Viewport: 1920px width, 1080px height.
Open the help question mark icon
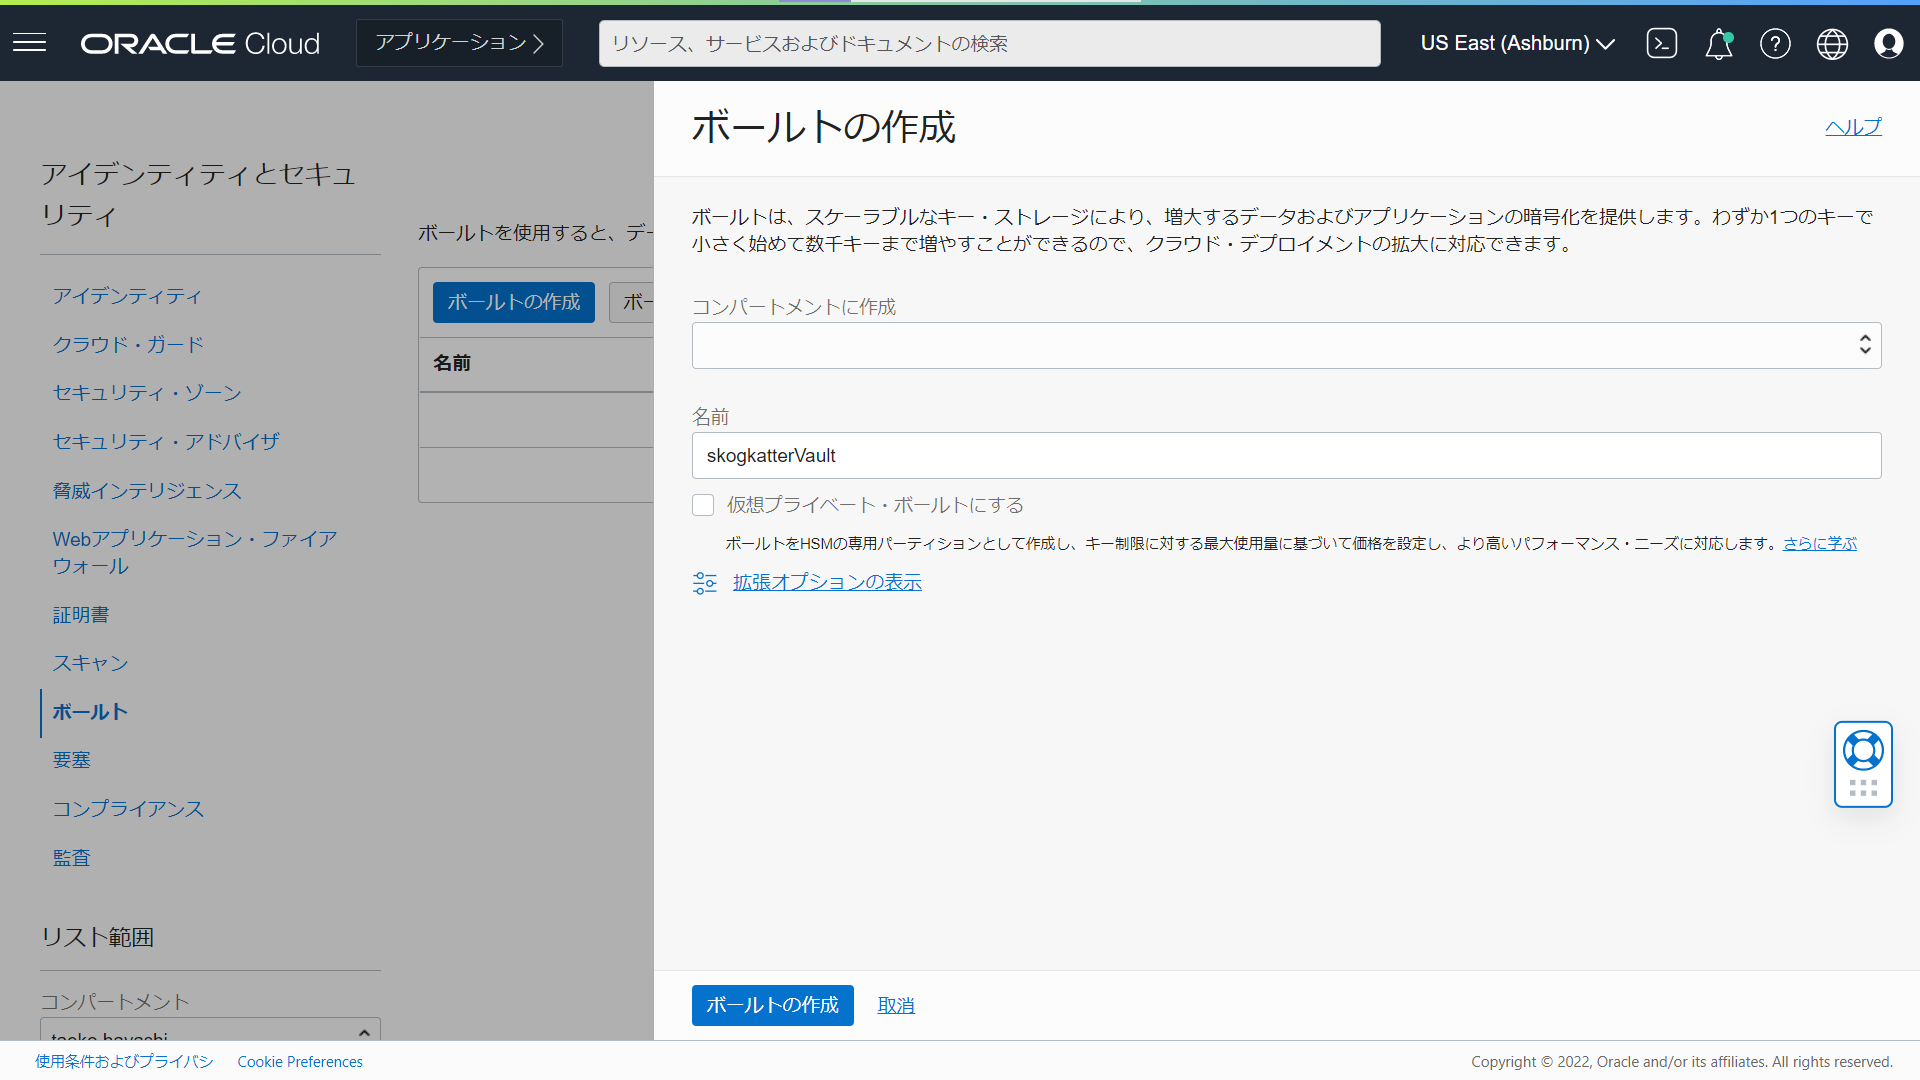[1775, 43]
